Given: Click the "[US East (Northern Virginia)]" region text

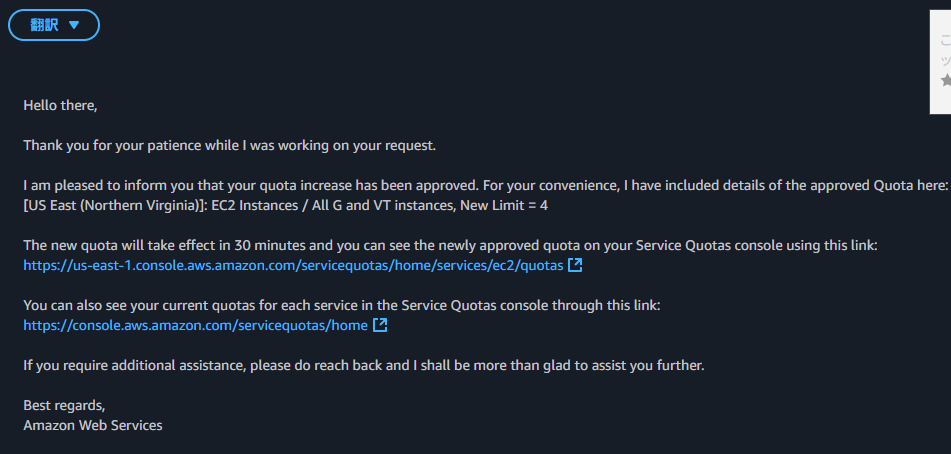Looking at the screenshot, I should (113, 205).
